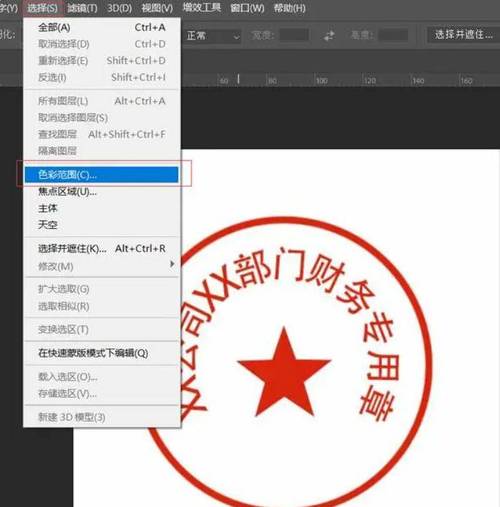500x507 pixels.
Task: Click the 选择并遮住... button in options bar
Action: [463, 35]
